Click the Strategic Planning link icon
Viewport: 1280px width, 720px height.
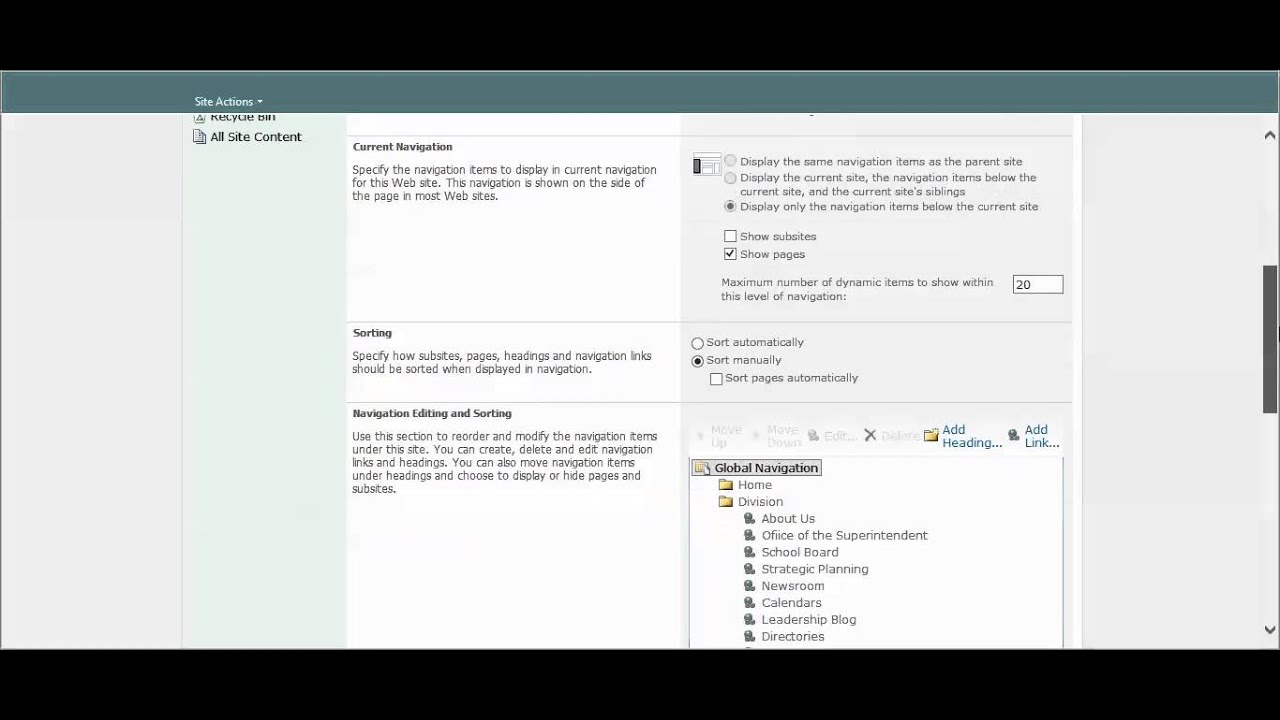point(749,569)
